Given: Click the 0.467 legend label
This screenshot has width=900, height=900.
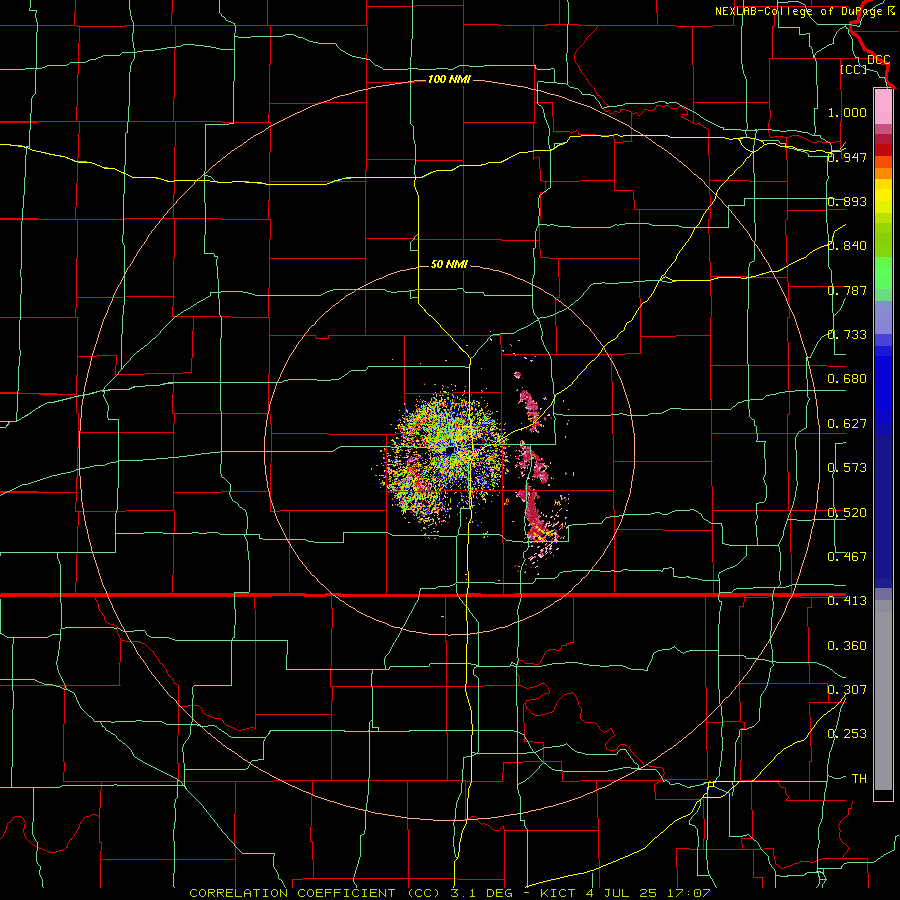Looking at the screenshot, I should coord(847,557).
